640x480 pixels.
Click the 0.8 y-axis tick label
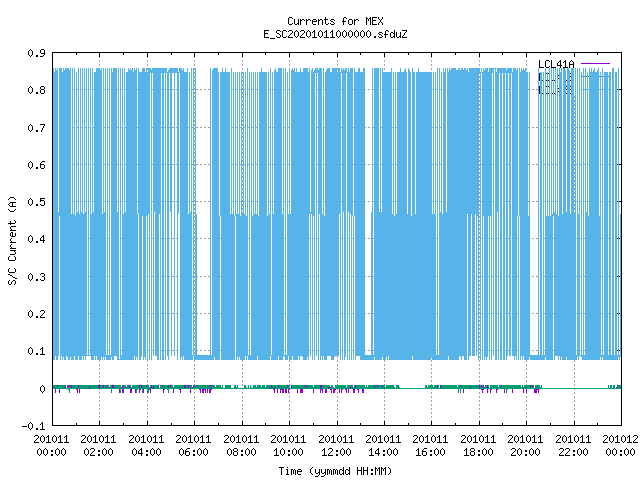pyautogui.click(x=36, y=90)
